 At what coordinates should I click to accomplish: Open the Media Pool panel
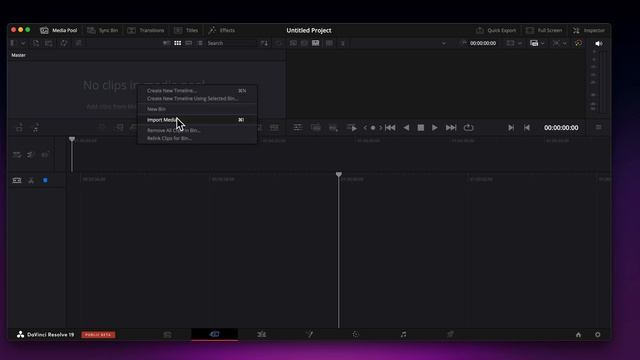[x=59, y=30]
